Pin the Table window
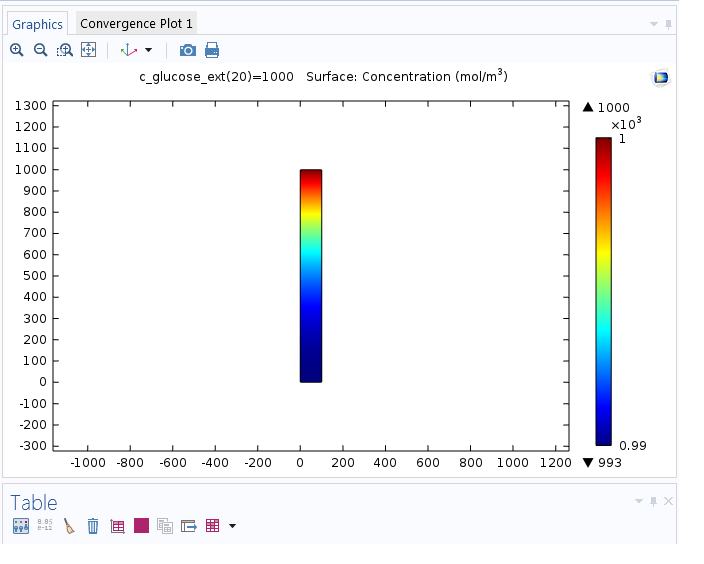The height and width of the screenshot is (564, 704). click(x=654, y=501)
